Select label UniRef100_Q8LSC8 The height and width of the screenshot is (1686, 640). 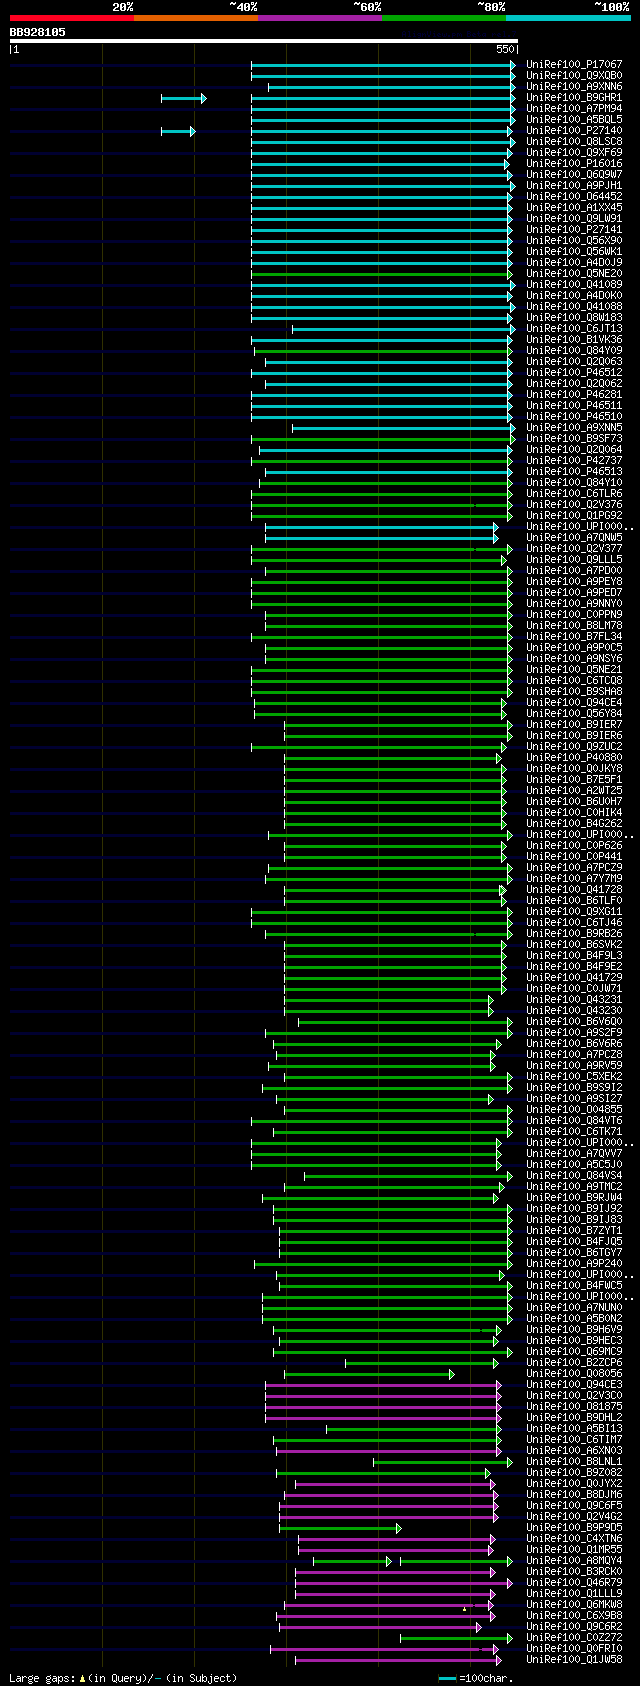pos(574,142)
